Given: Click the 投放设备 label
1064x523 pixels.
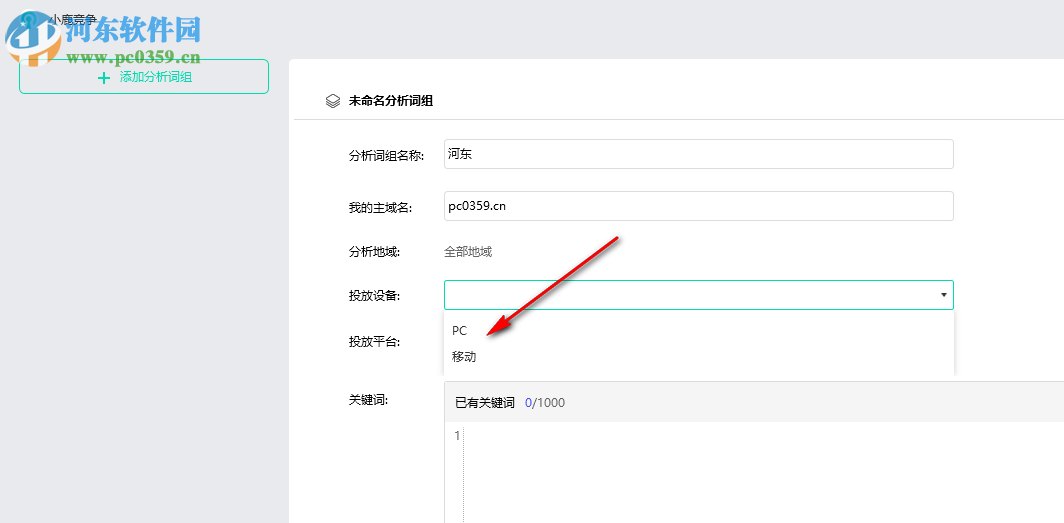Looking at the screenshot, I should tap(374, 296).
